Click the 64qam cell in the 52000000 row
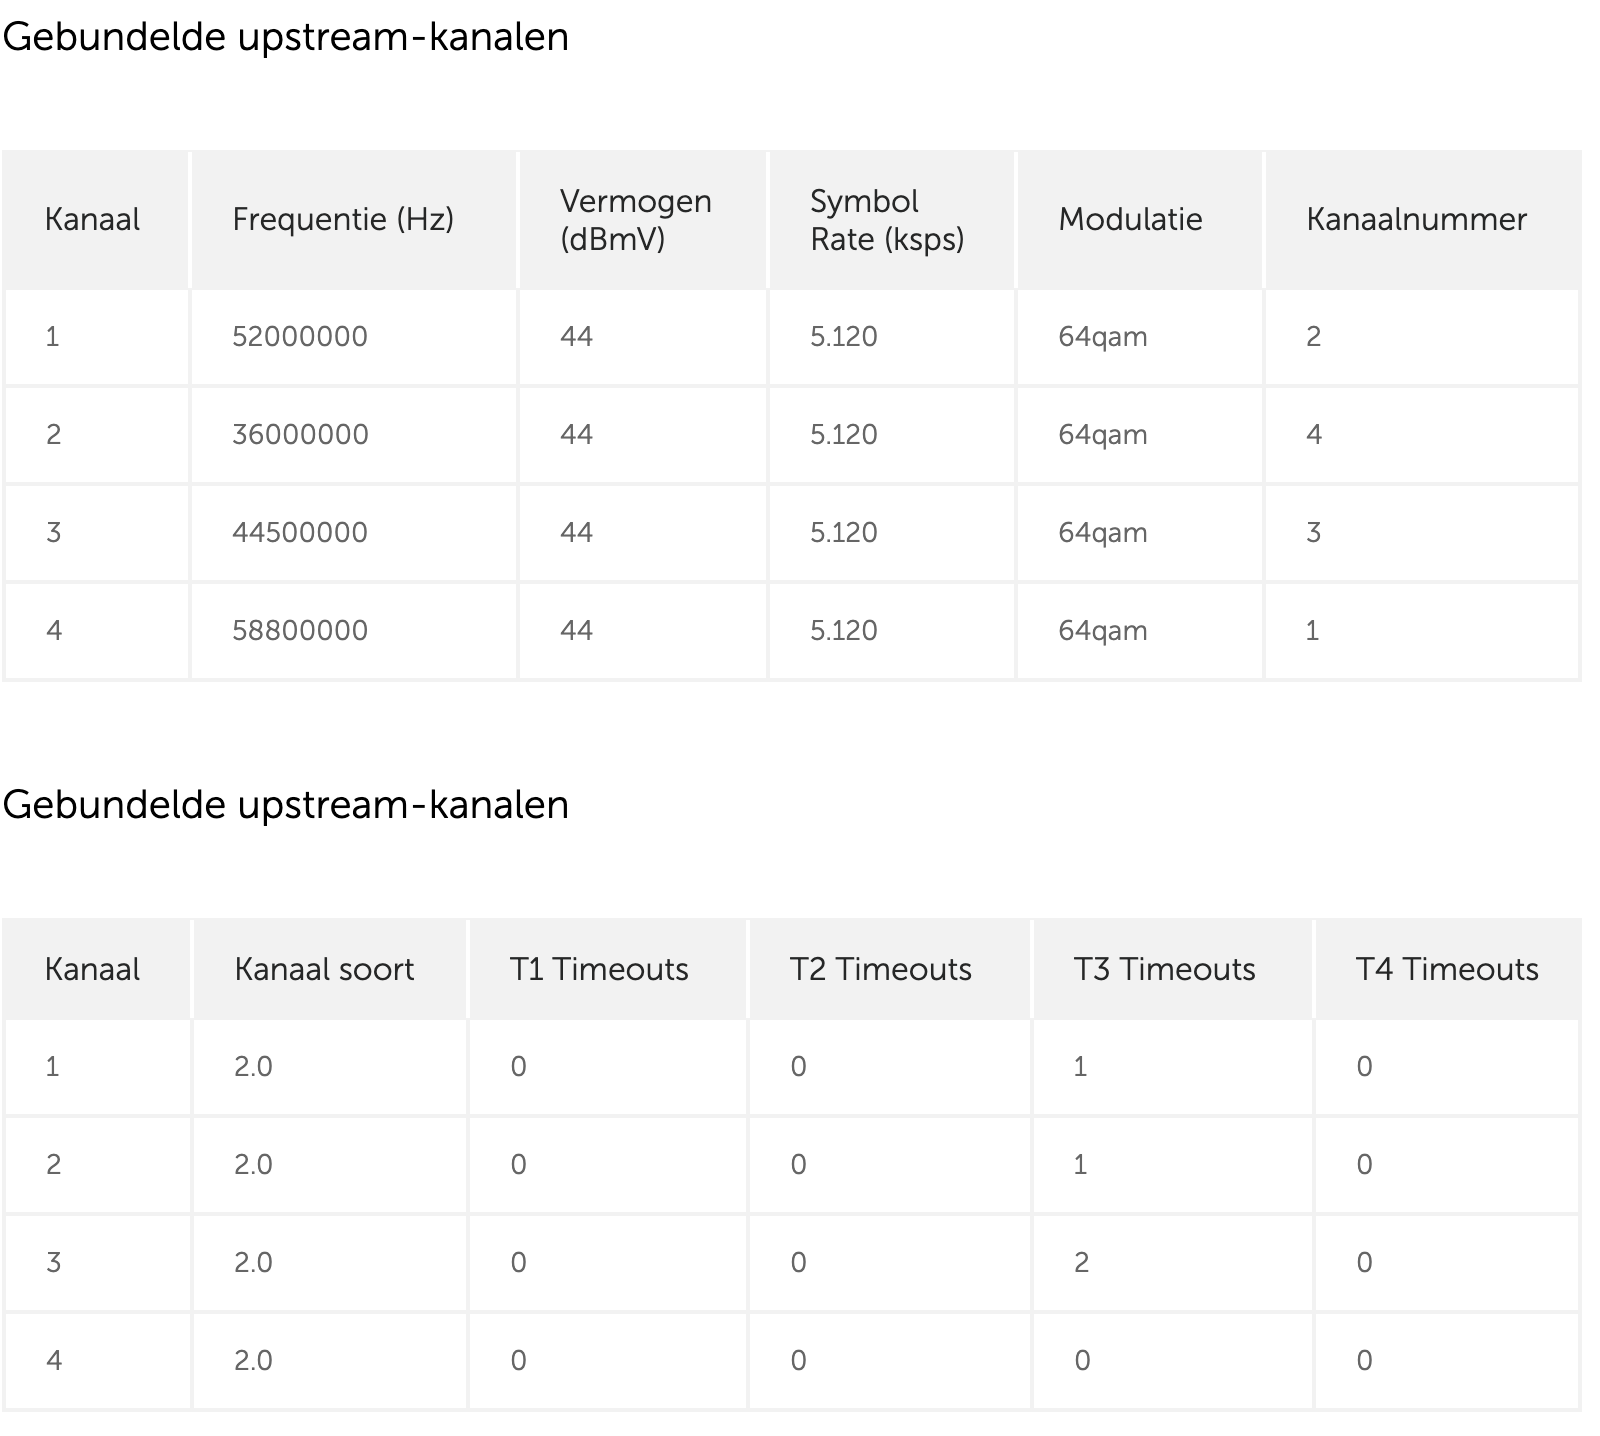This screenshot has height=1436, width=1600. click(1102, 337)
